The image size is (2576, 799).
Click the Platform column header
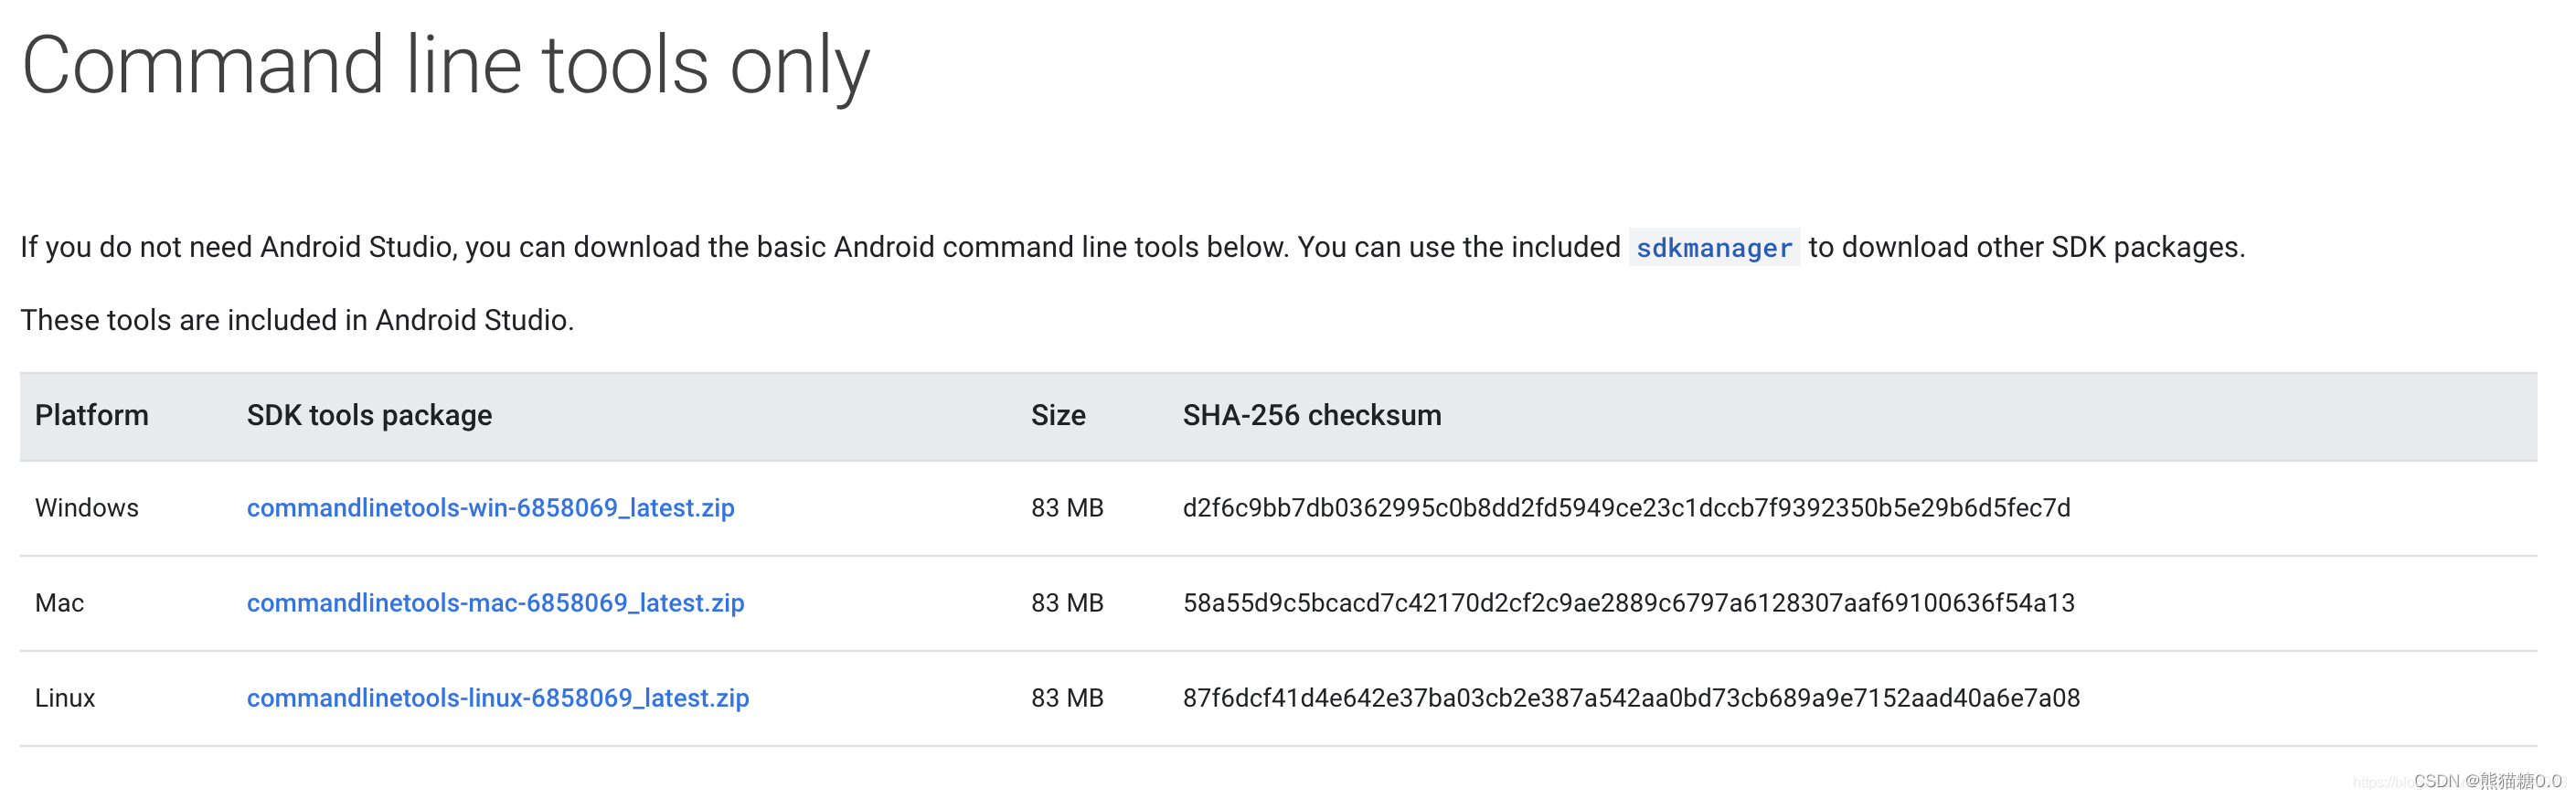click(91, 415)
